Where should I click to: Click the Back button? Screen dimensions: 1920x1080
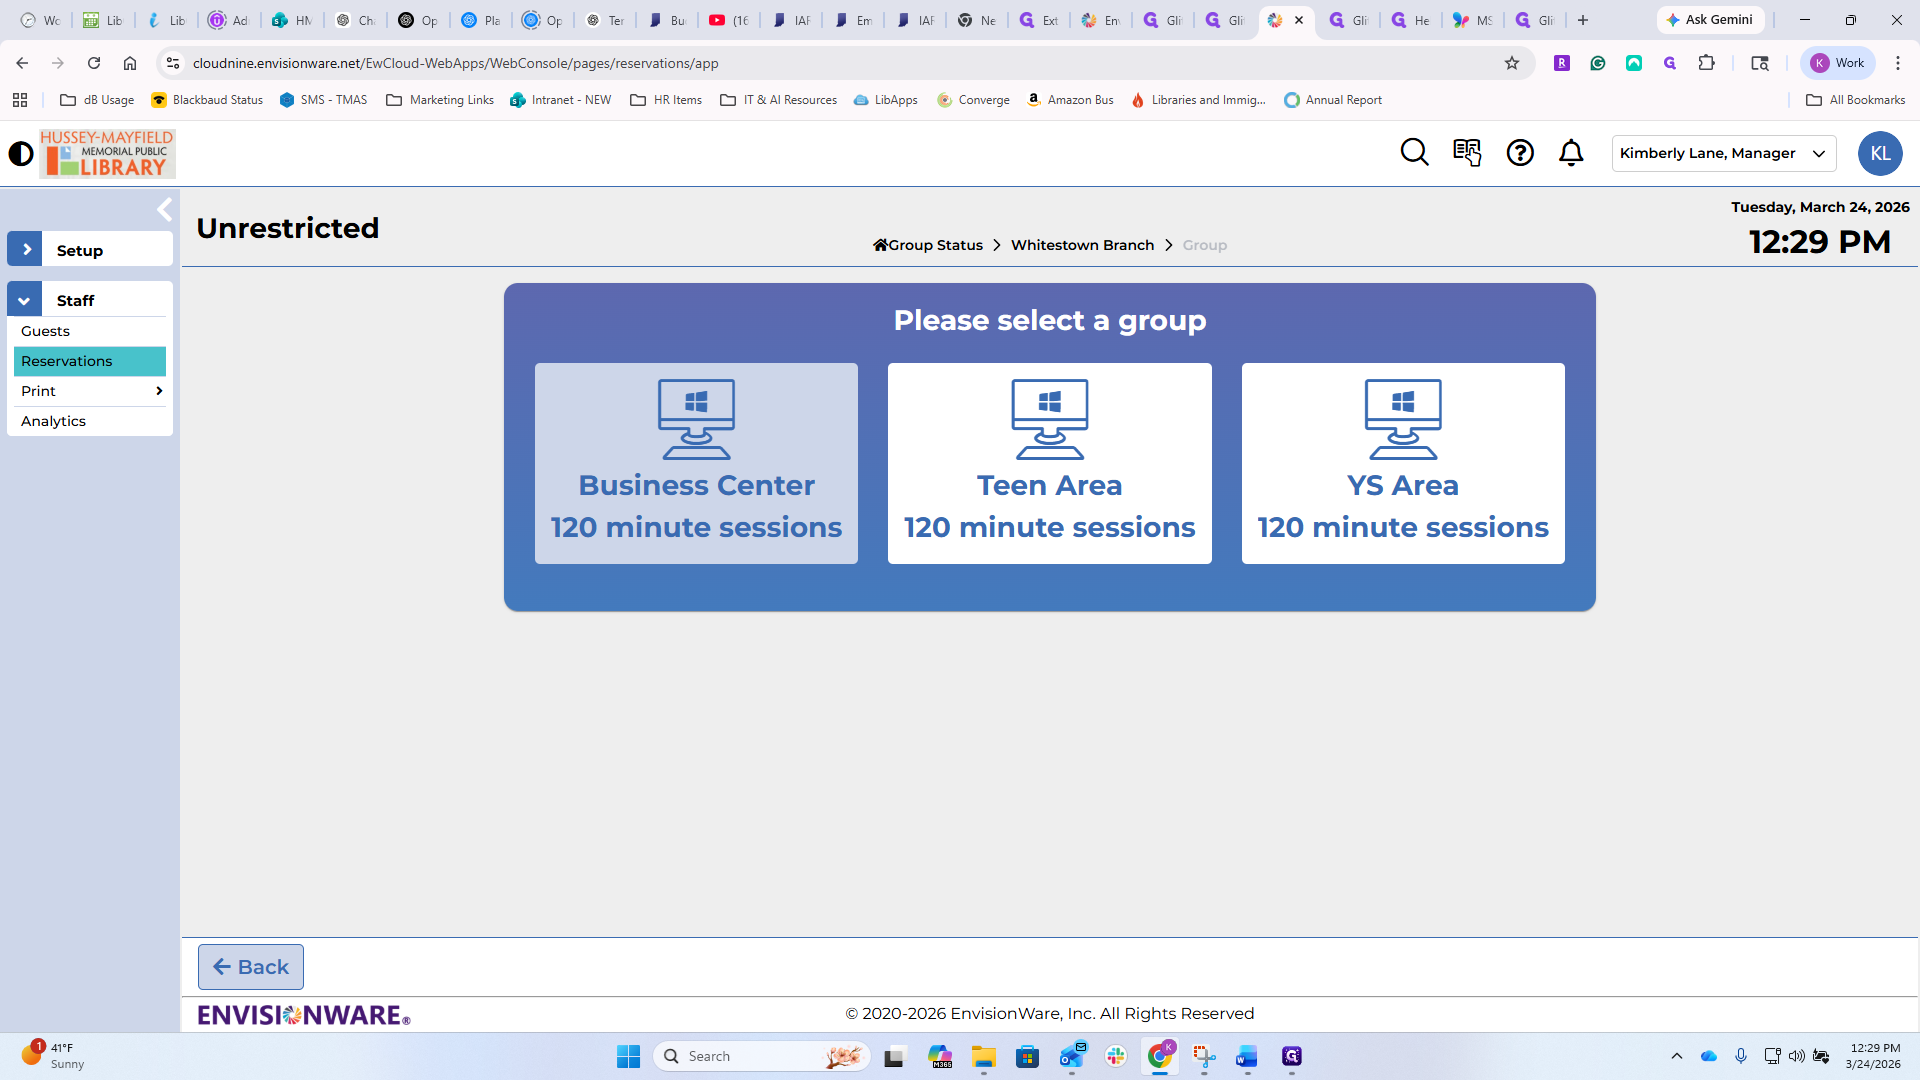tap(251, 967)
